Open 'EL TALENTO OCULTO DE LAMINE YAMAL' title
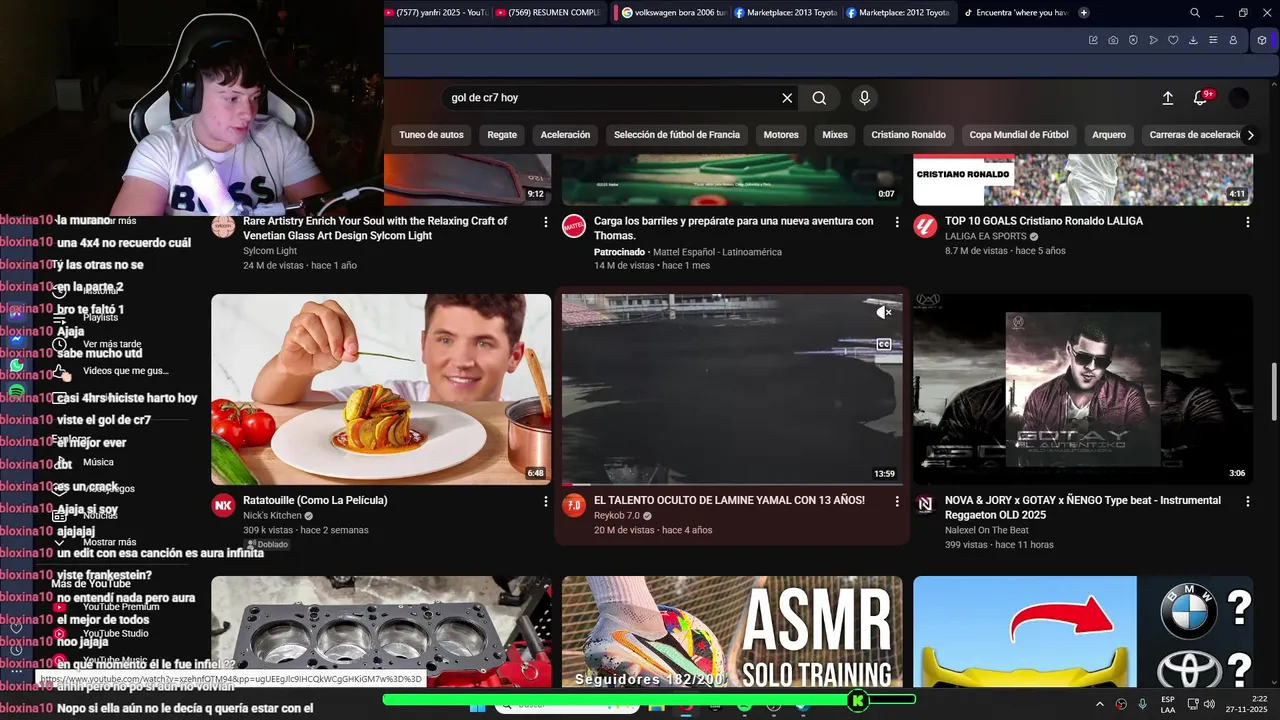 pyautogui.click(x=729, y=500)
